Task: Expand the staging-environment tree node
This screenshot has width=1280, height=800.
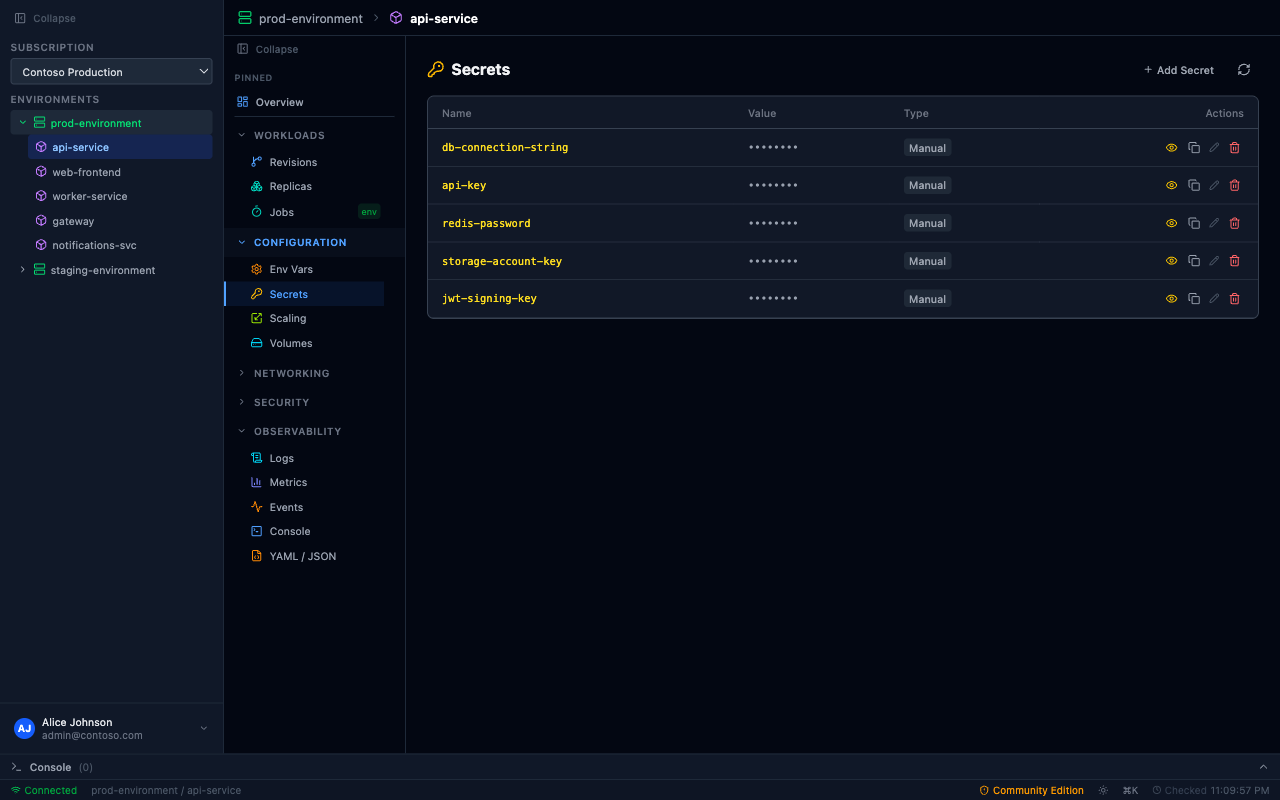Action: pyautogui.click(x=23, y=270)
